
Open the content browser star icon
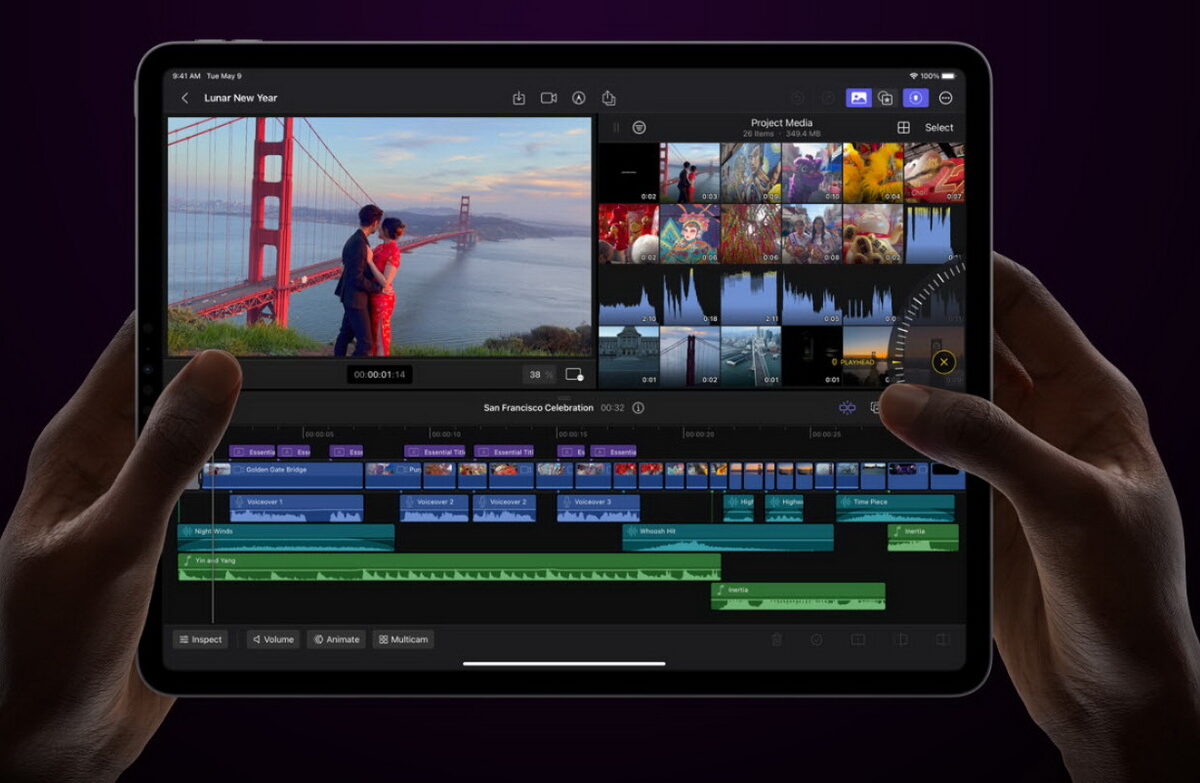pos(886,98)
